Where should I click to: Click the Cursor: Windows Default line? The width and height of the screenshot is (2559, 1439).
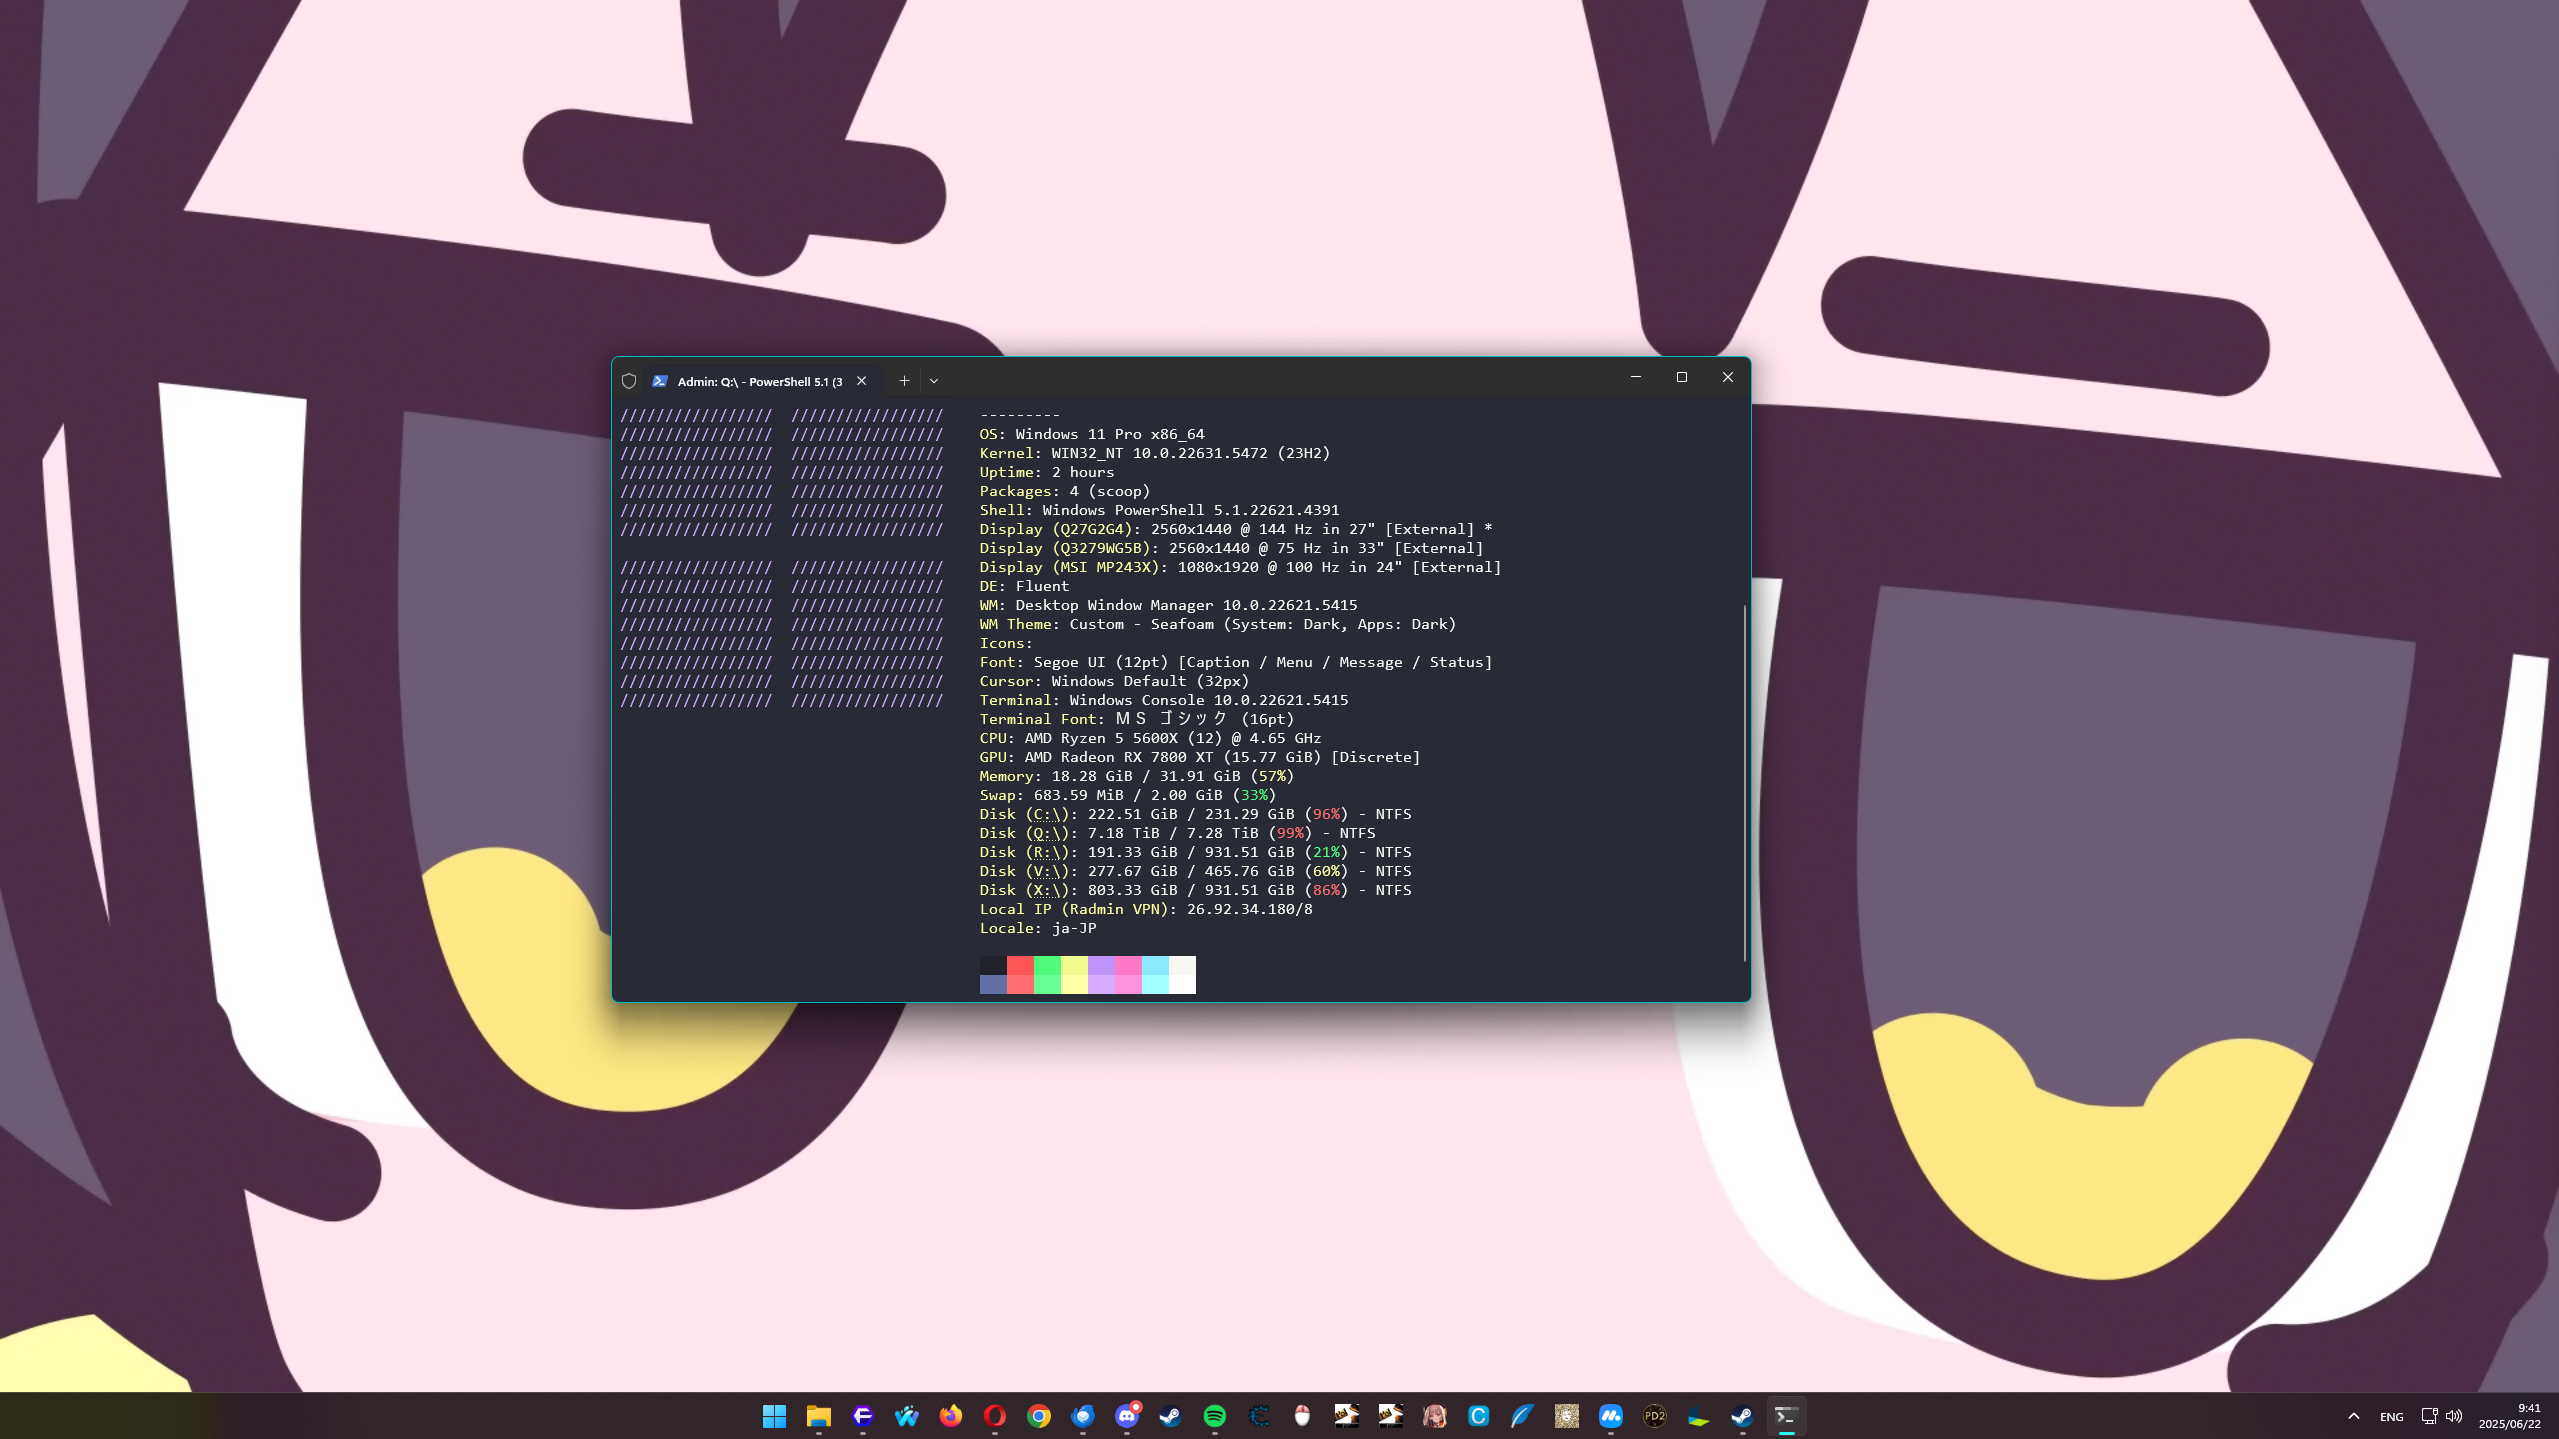pos(1115,681)
